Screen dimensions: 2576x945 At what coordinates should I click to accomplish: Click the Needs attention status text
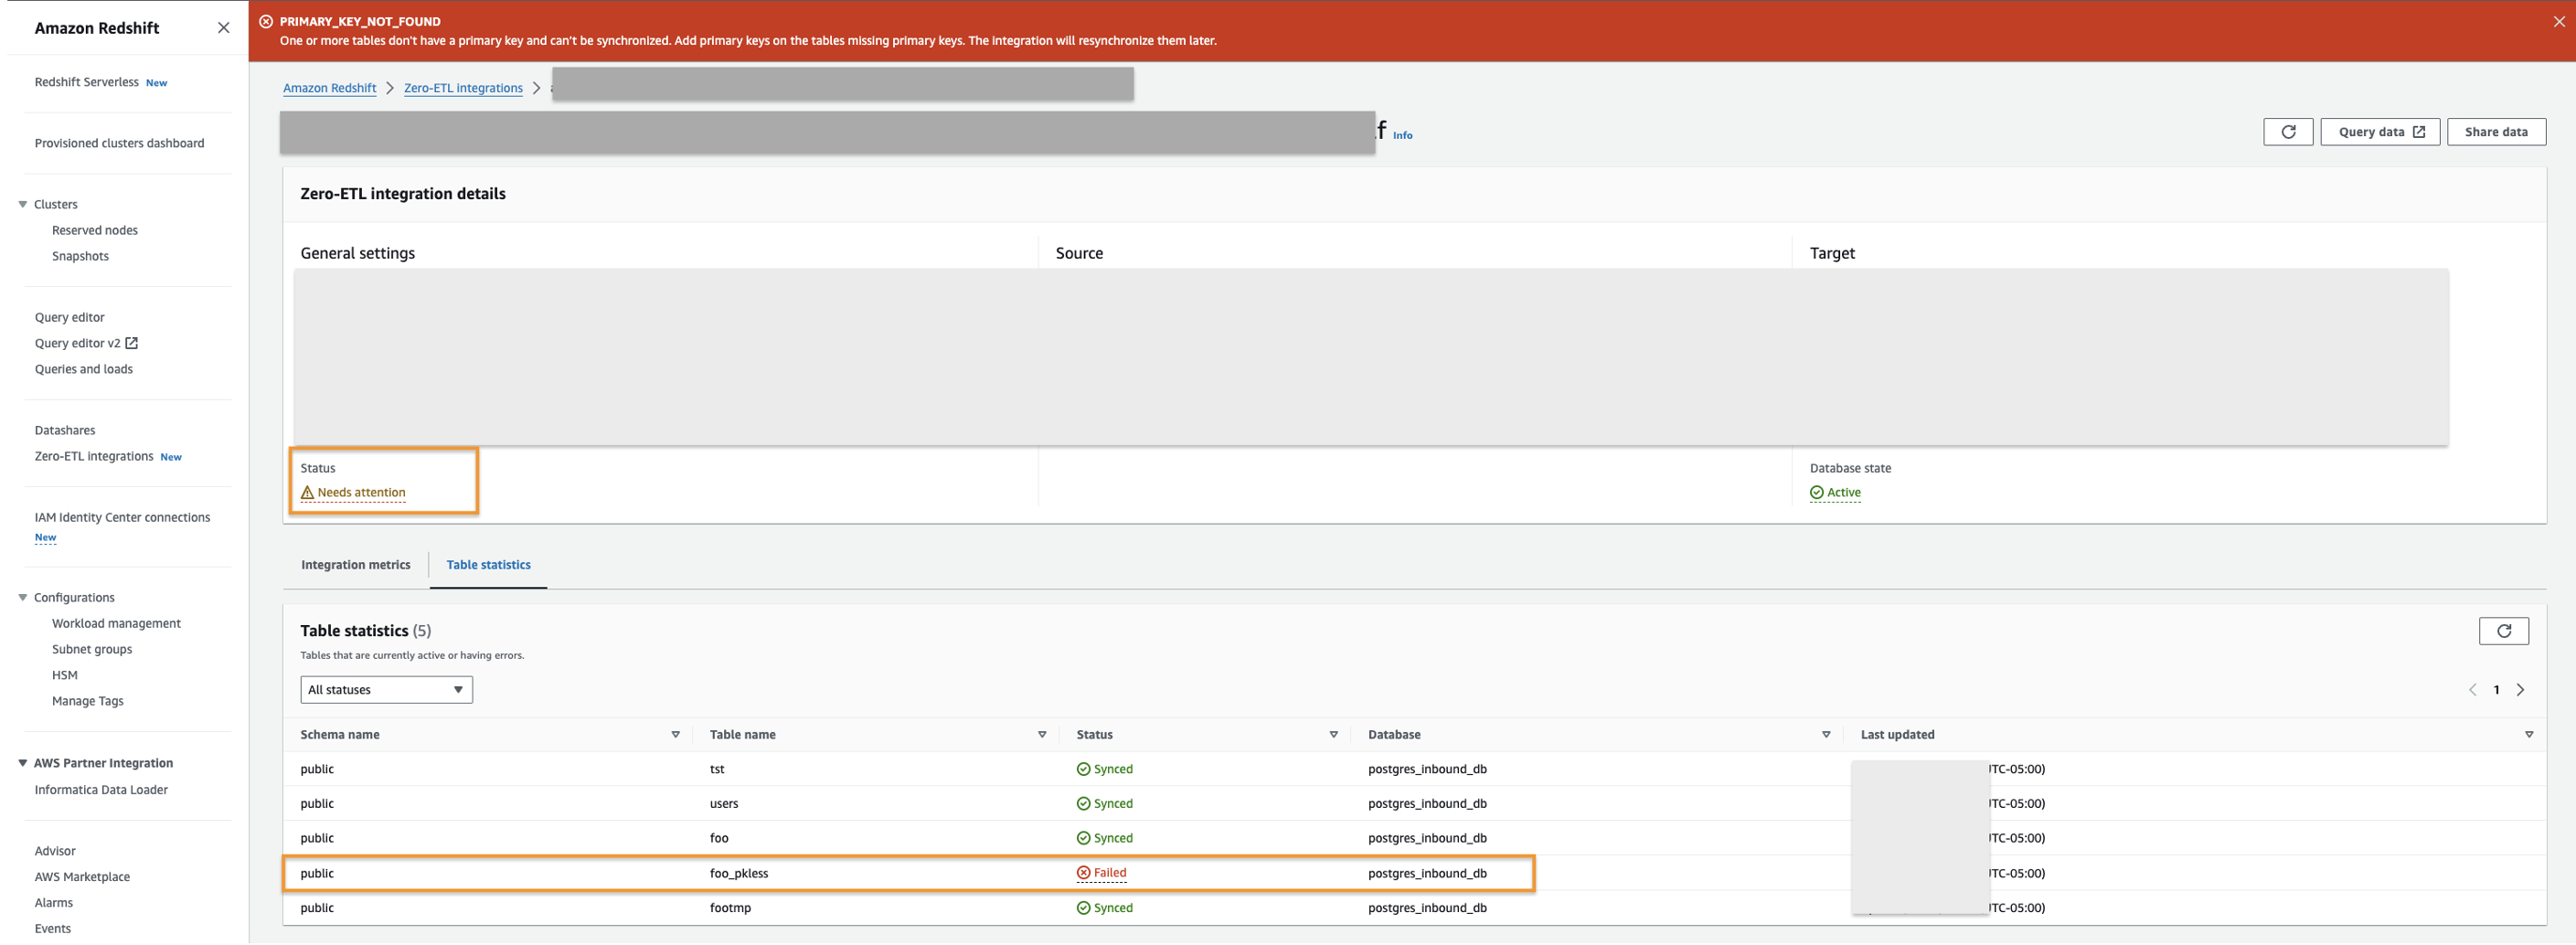coord(361,493)
